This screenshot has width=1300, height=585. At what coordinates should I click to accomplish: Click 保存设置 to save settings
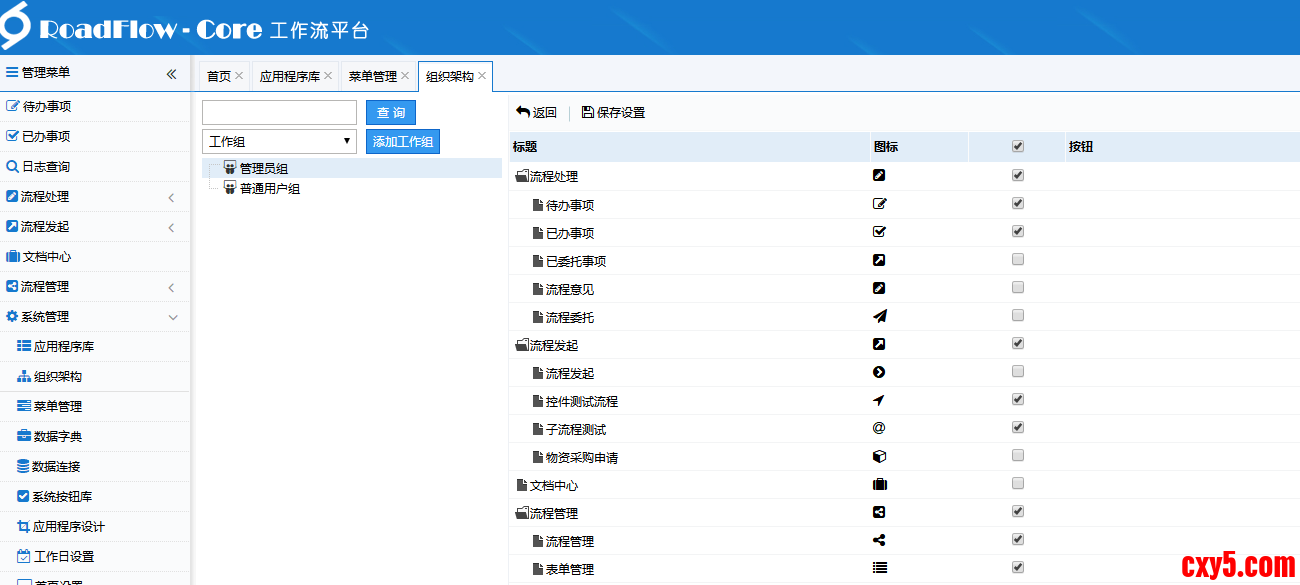[x=613, y=113]
